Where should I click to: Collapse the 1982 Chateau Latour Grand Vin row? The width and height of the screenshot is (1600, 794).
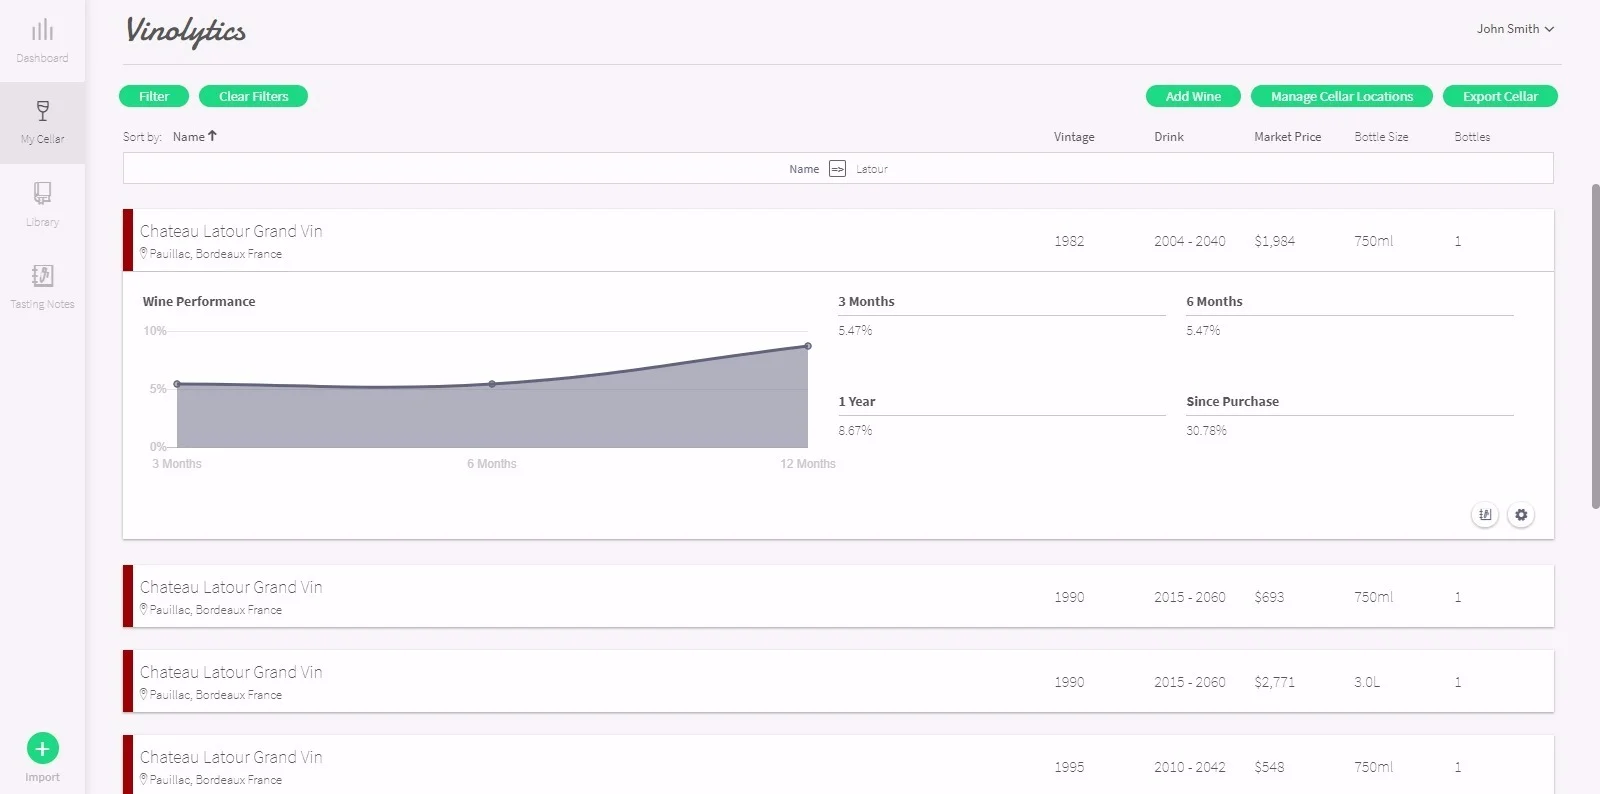click(x=838, y=240)
